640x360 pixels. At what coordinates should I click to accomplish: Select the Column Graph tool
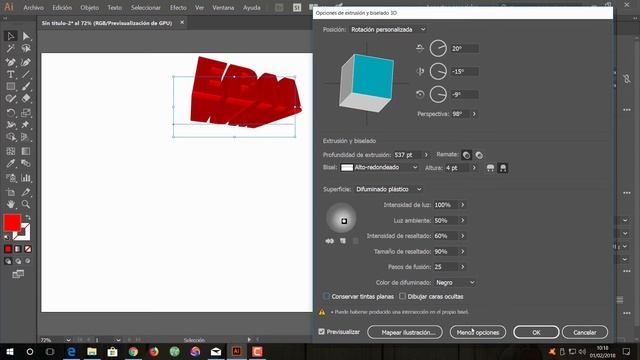tap(26, 178)
